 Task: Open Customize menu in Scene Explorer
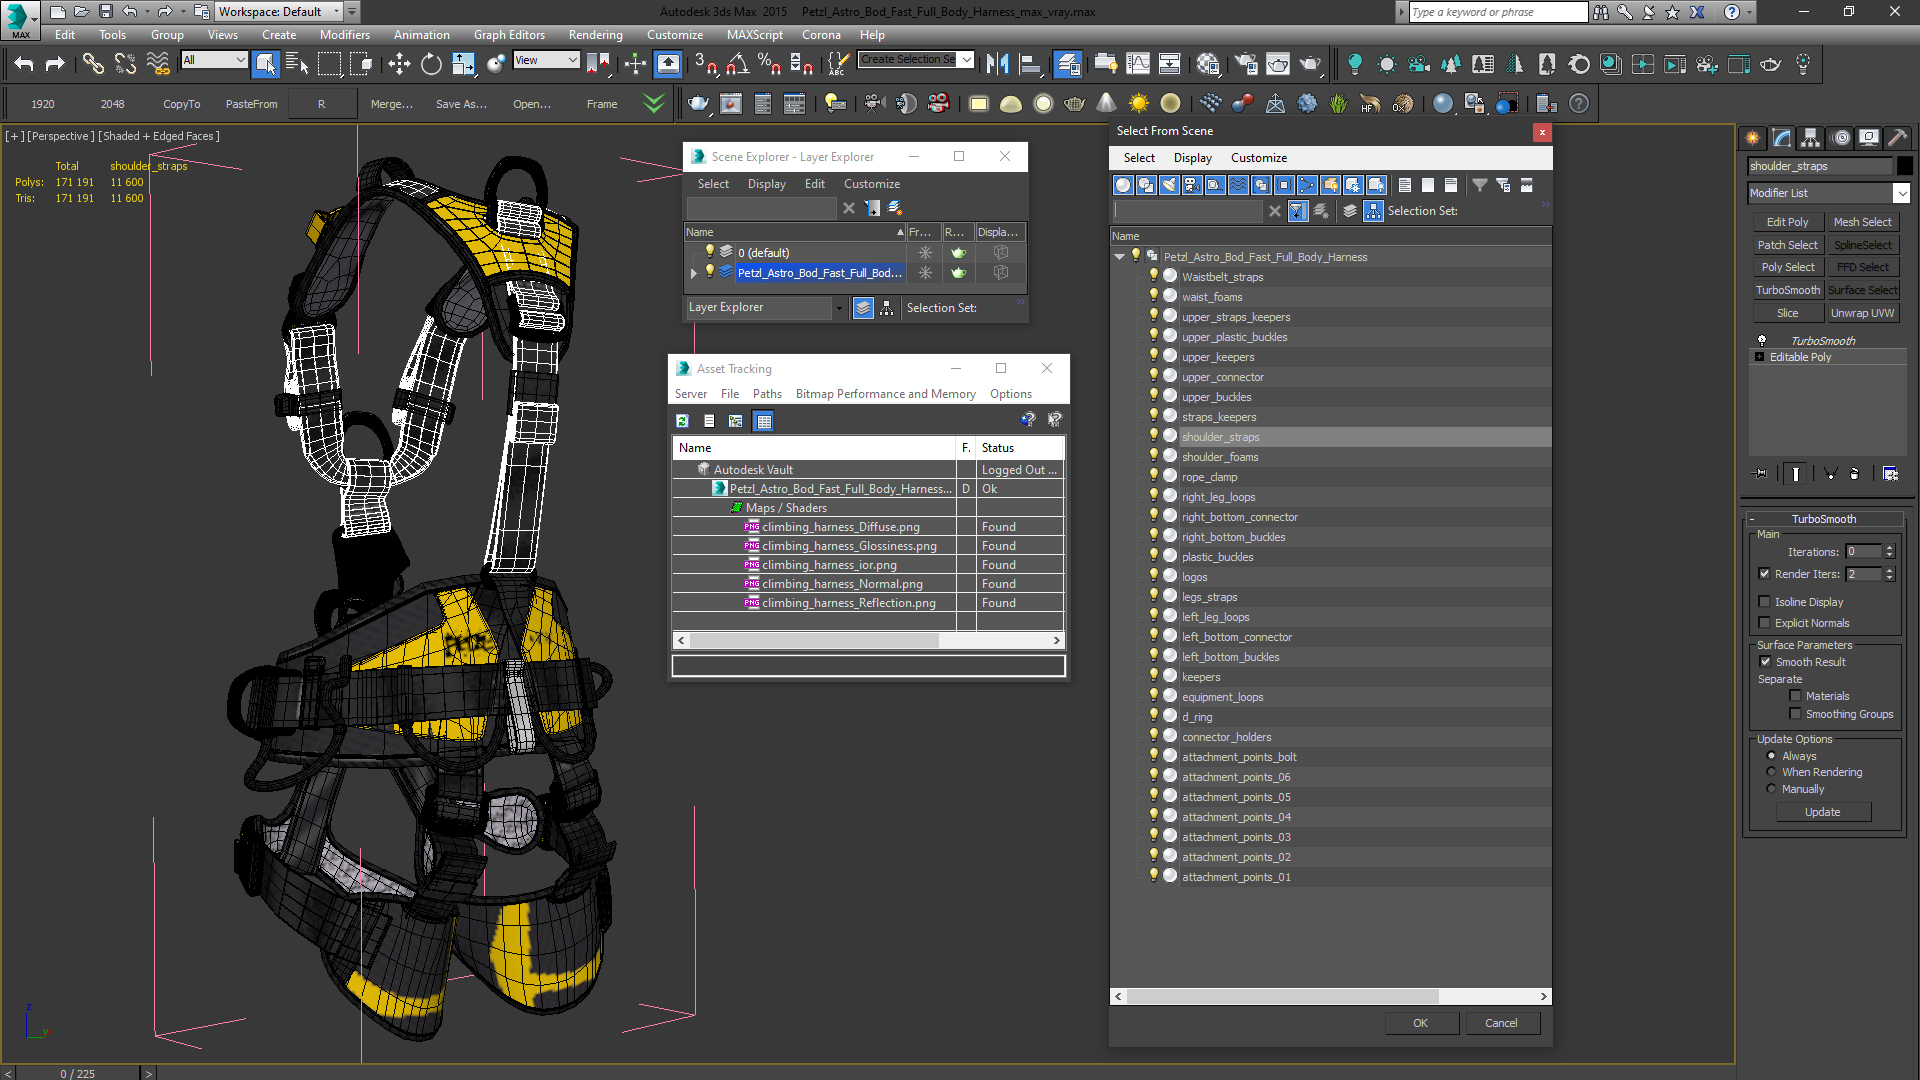871,184
